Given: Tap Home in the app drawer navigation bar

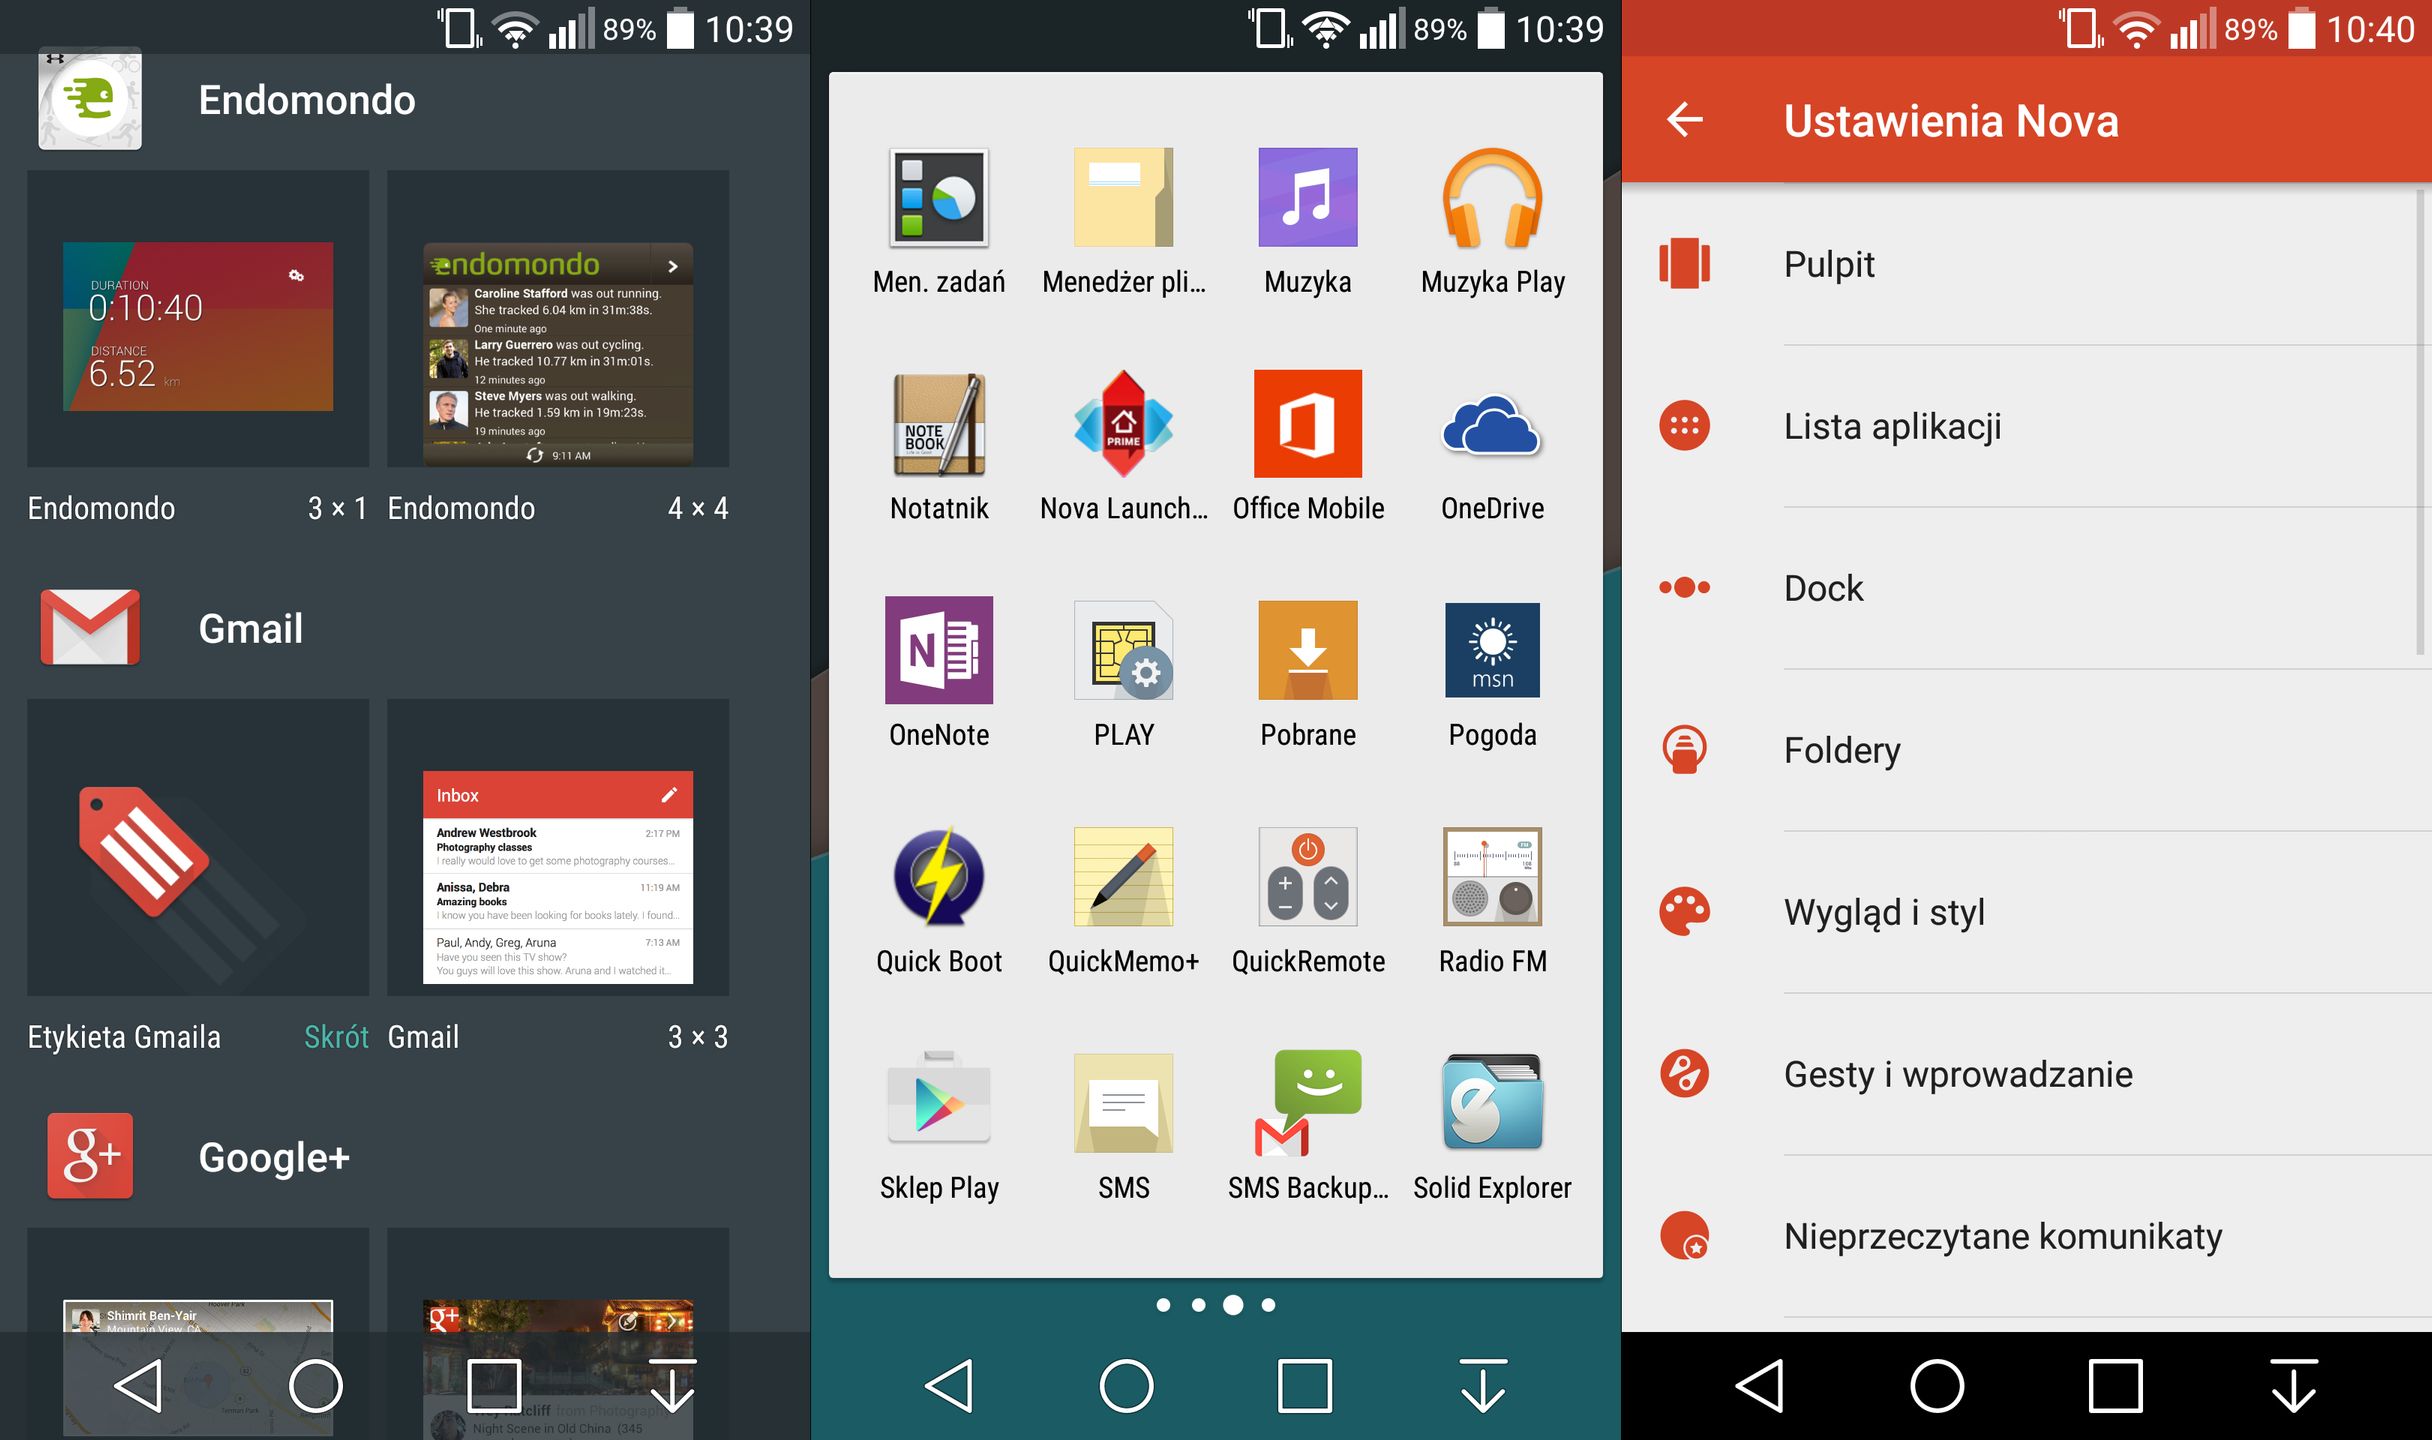Looking at the screenshot, I should [x=1127, y=1385].
